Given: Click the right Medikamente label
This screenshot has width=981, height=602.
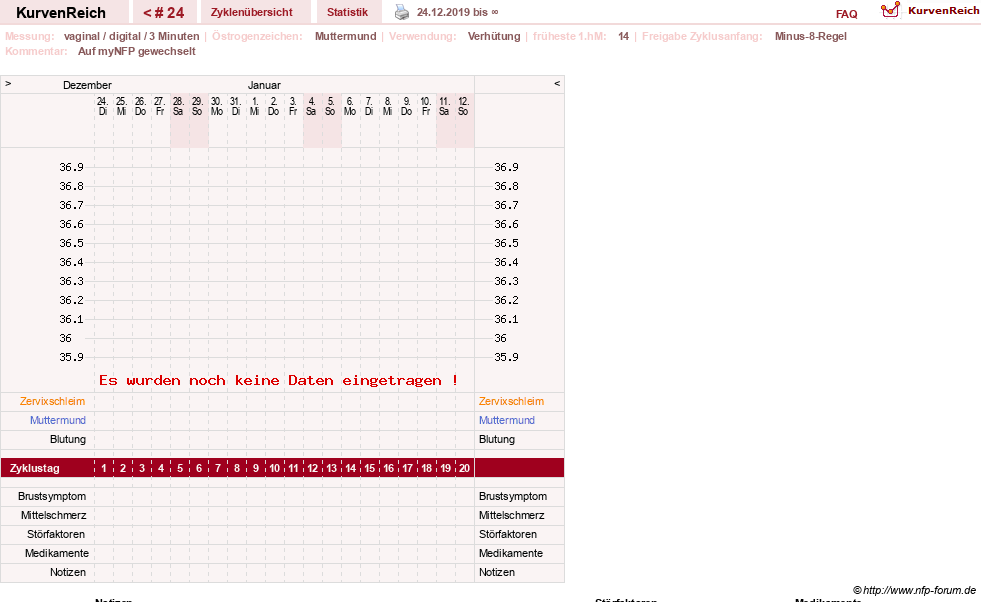Looking at the screenshot, I should point(511,553).
